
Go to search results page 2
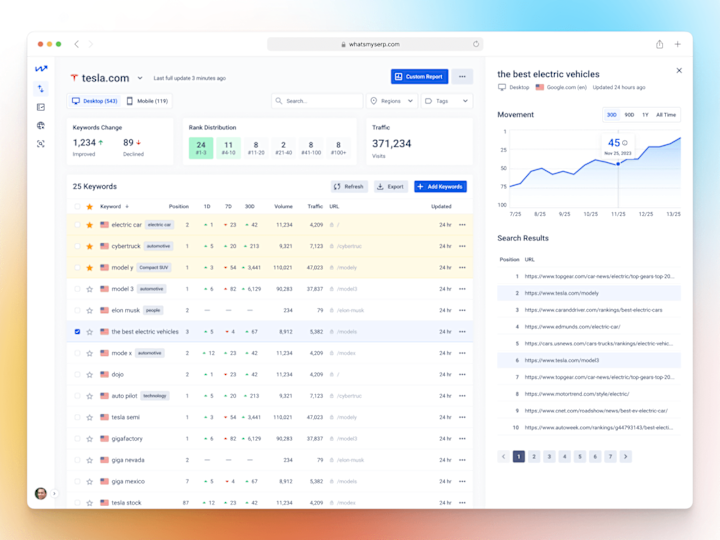[x=534, y=456]
